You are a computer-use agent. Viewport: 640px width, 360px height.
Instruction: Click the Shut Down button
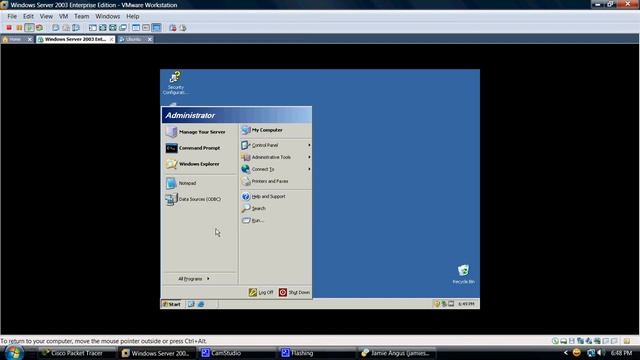click(x=294, y=292)
